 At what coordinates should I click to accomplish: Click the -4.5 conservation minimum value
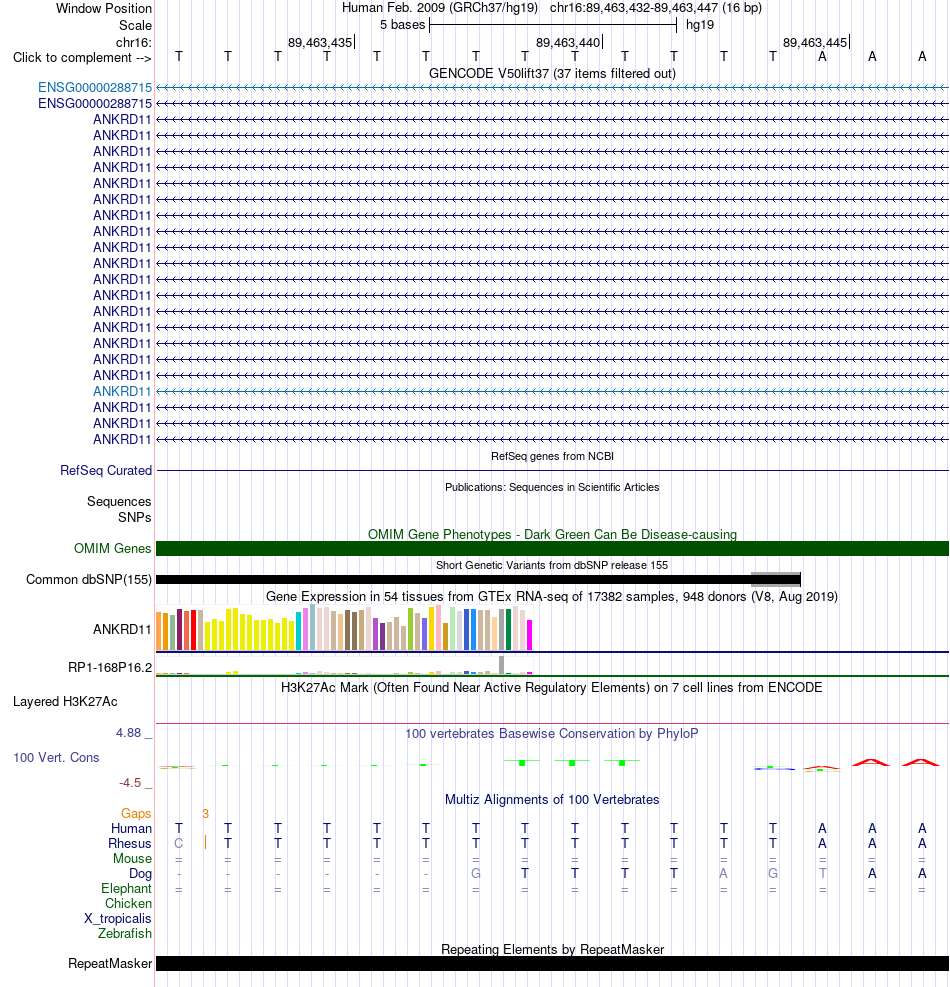pos(130,783)
